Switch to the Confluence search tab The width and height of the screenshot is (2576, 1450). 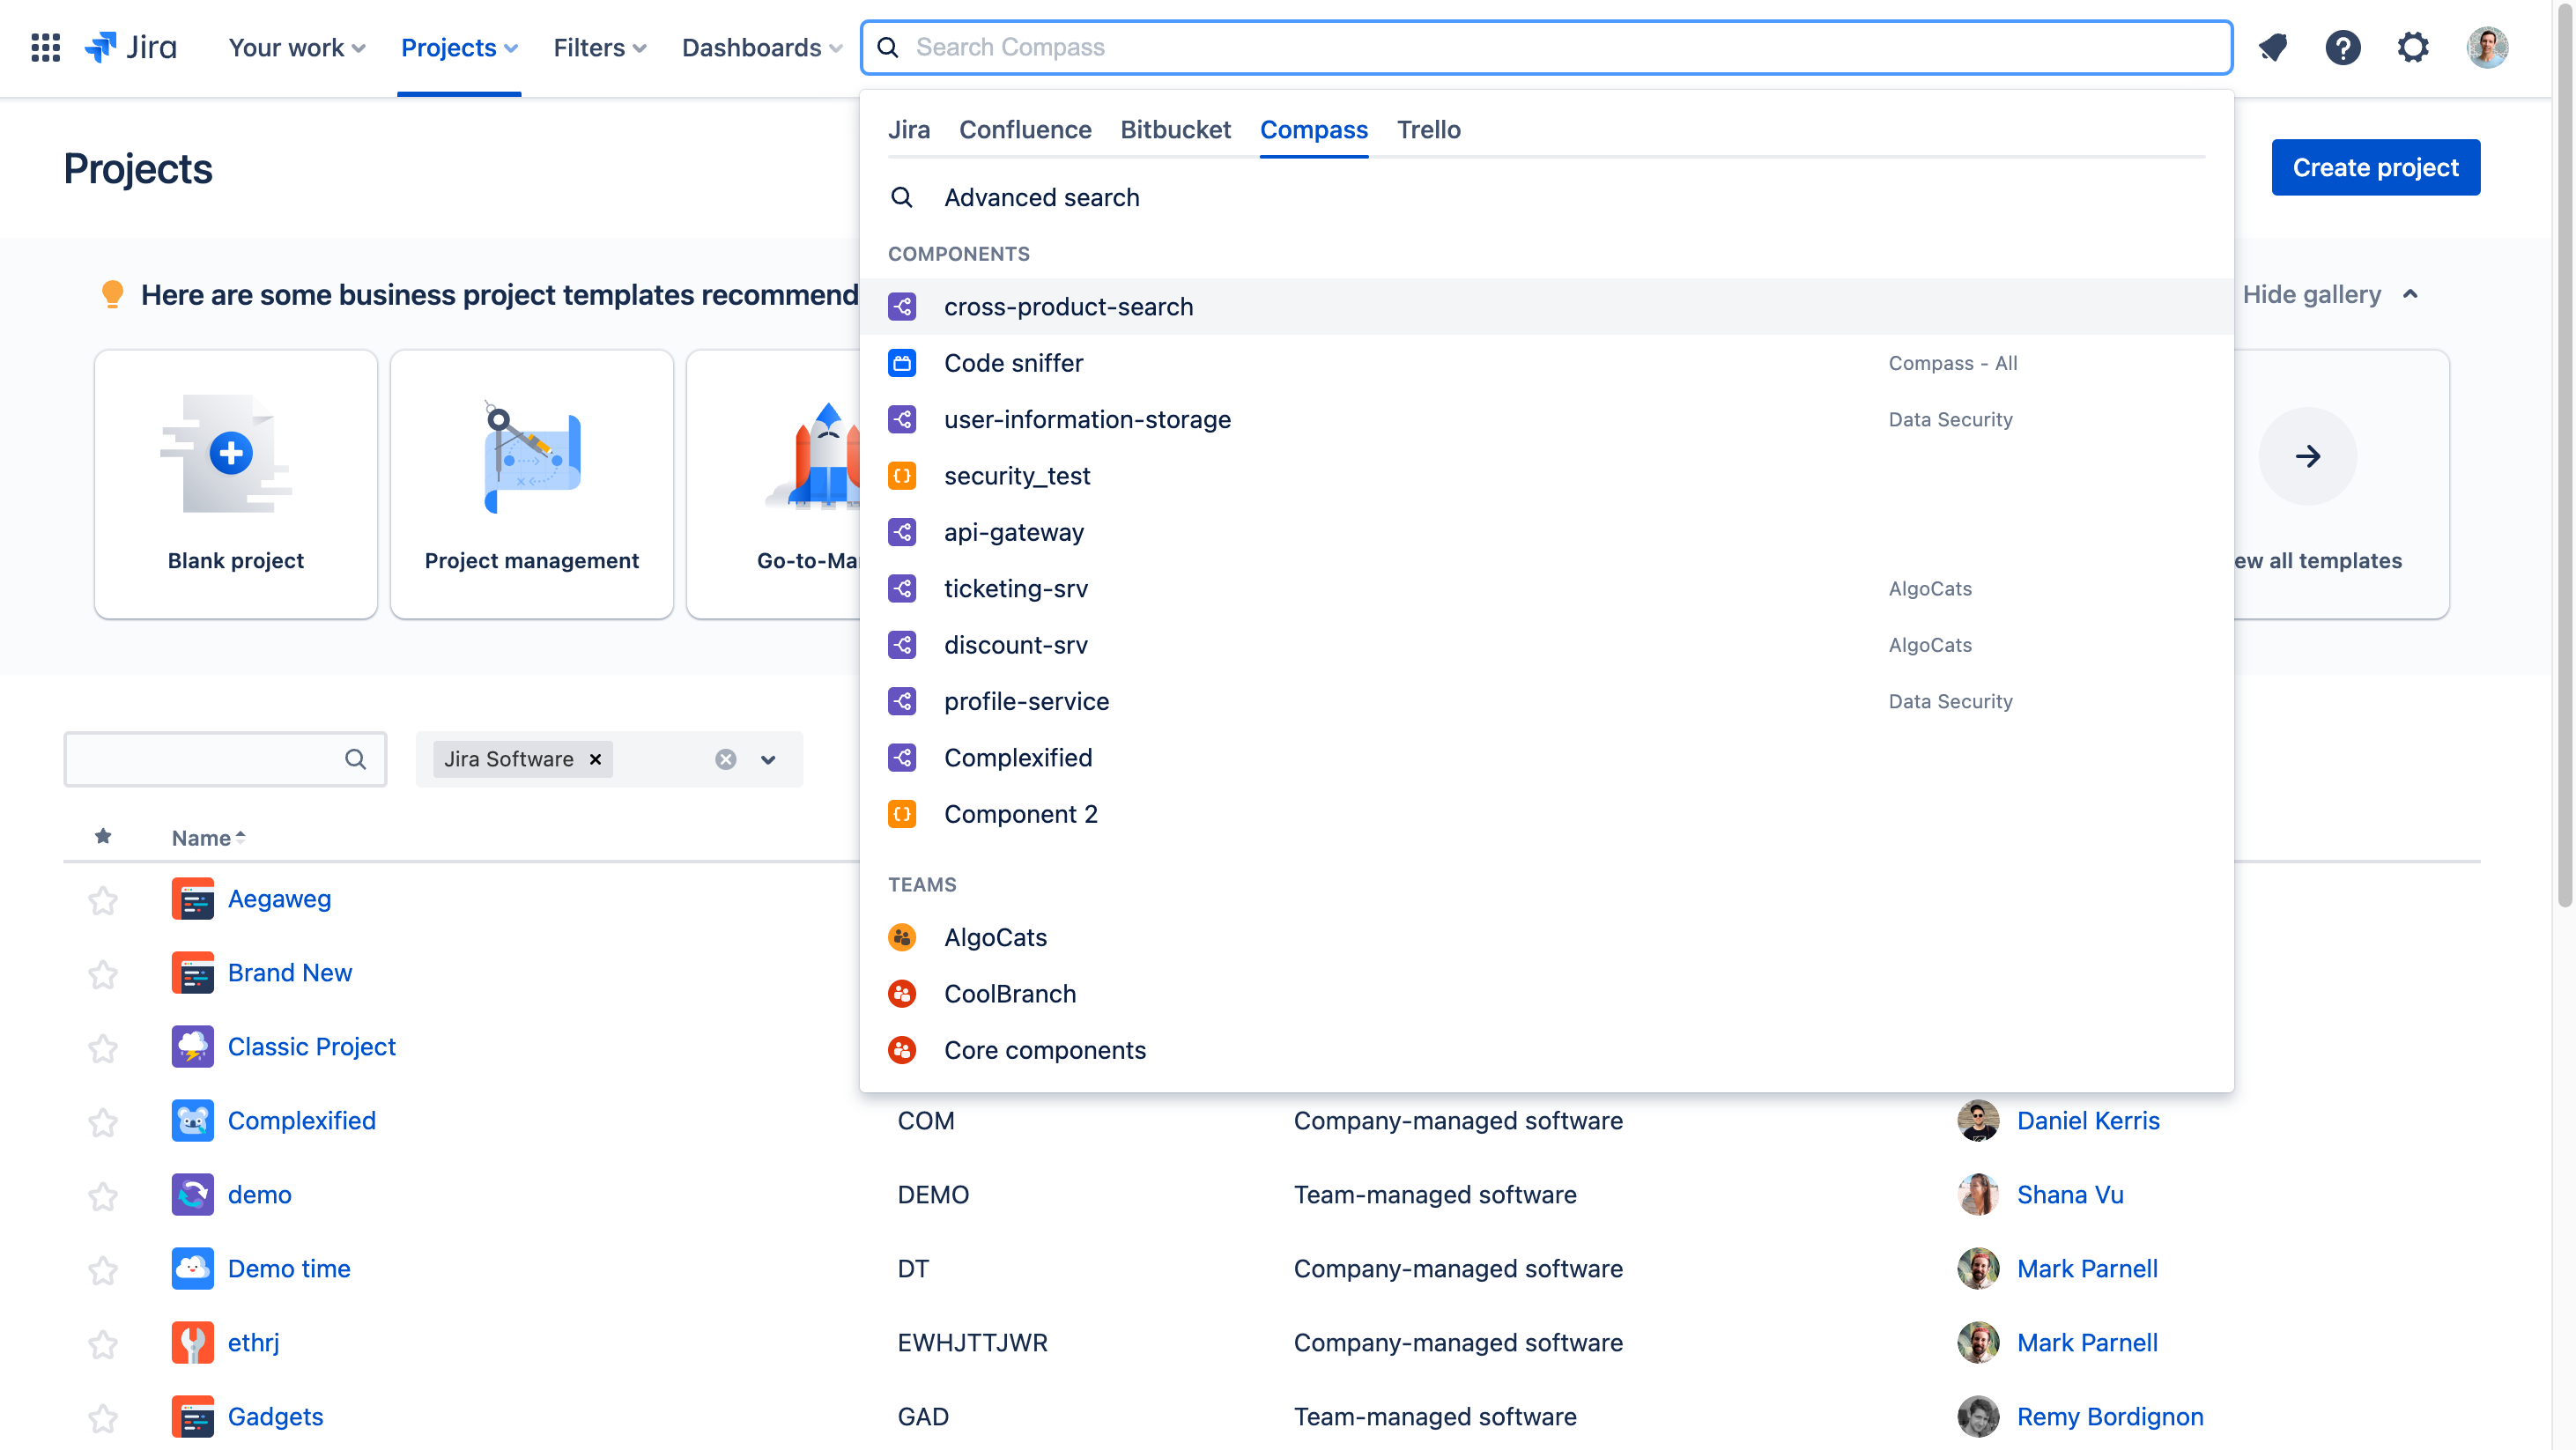click(1025, 130)
